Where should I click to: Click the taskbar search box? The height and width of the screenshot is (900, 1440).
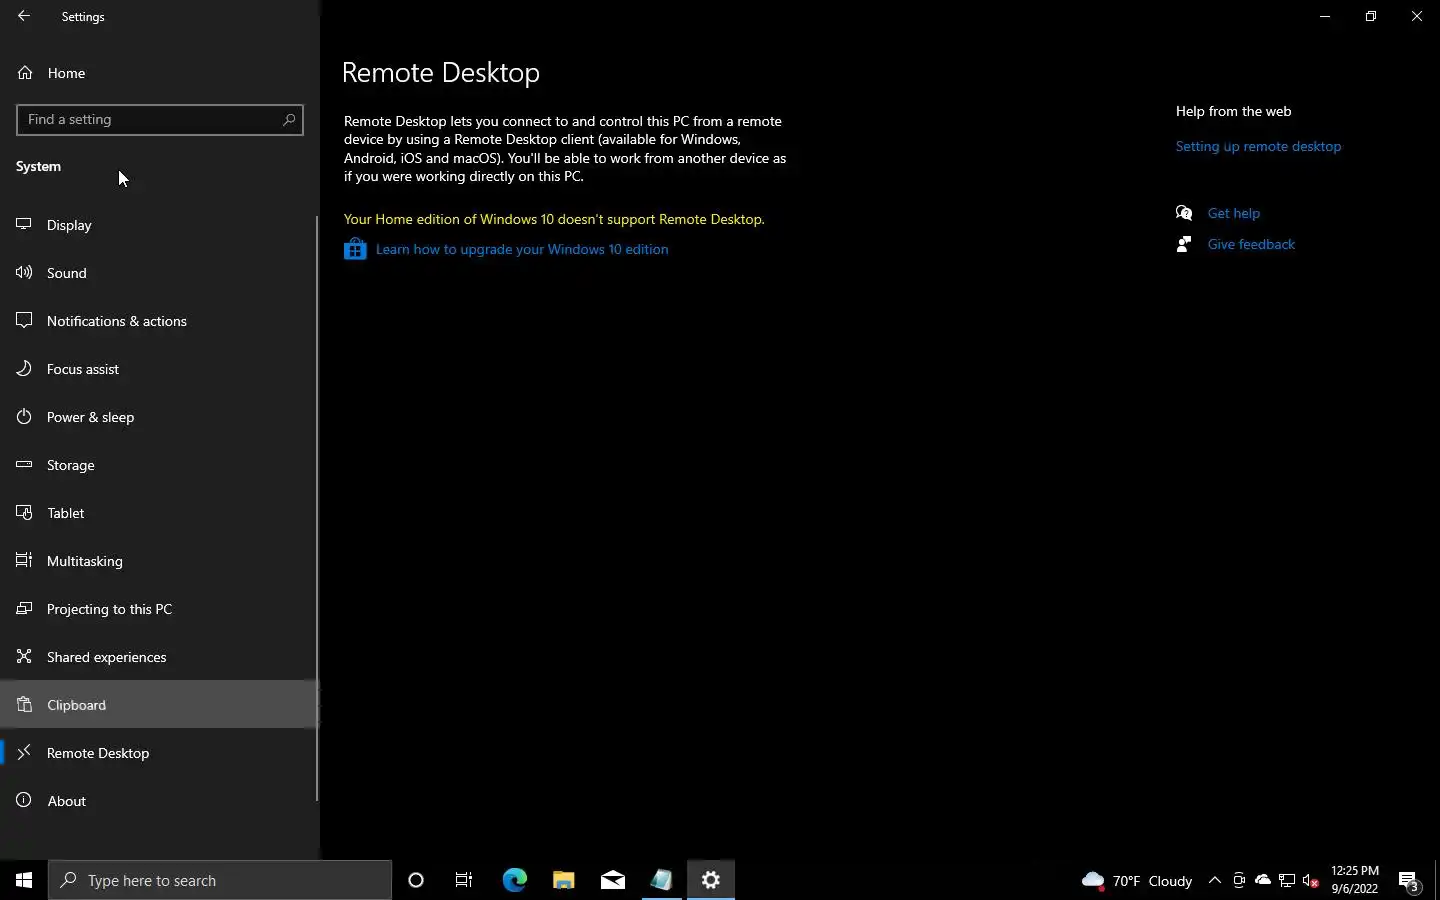click(x=220, y=880)
